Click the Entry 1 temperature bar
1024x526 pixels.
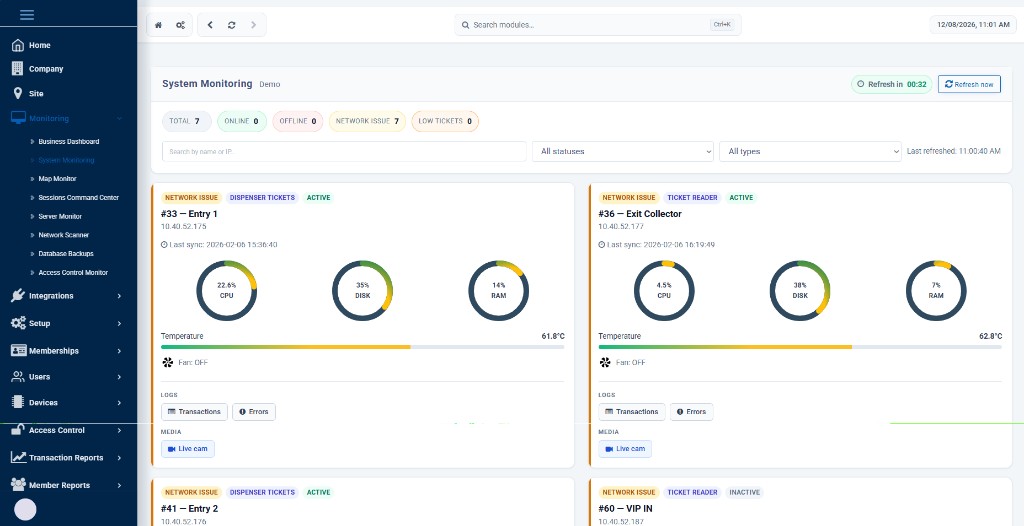362,347
